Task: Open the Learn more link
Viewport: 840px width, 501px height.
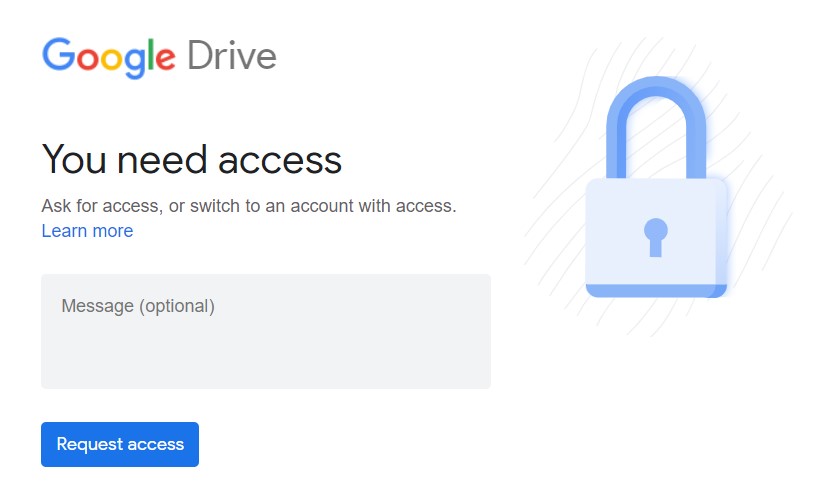Action: 87,231
